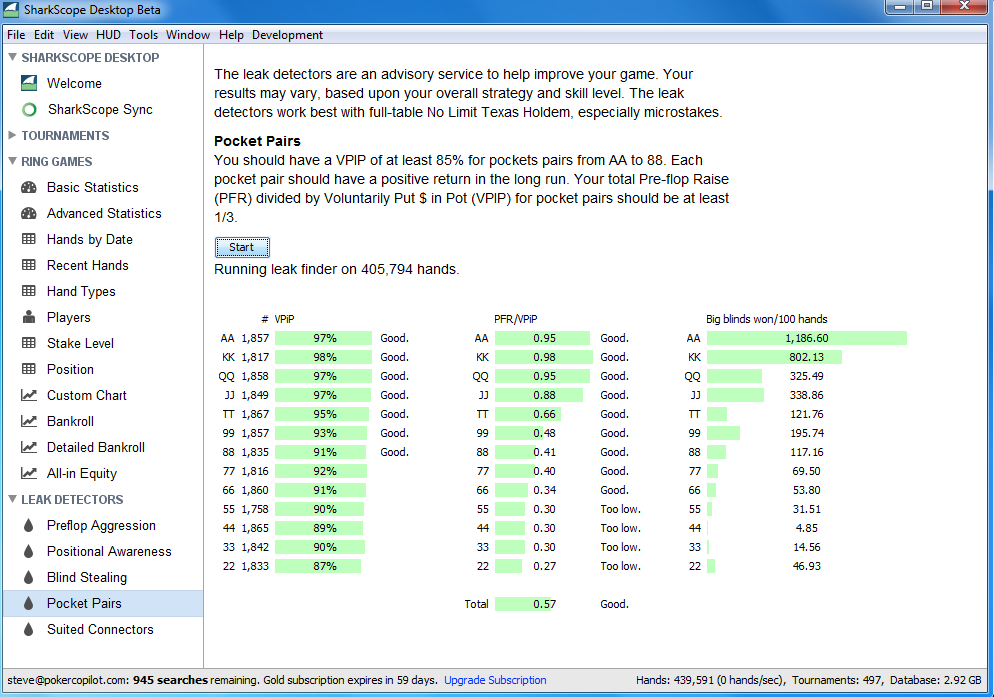Click the Blind Stealing droplet icon
This screenshot has height=697, width=994.
tap(29, 577)
